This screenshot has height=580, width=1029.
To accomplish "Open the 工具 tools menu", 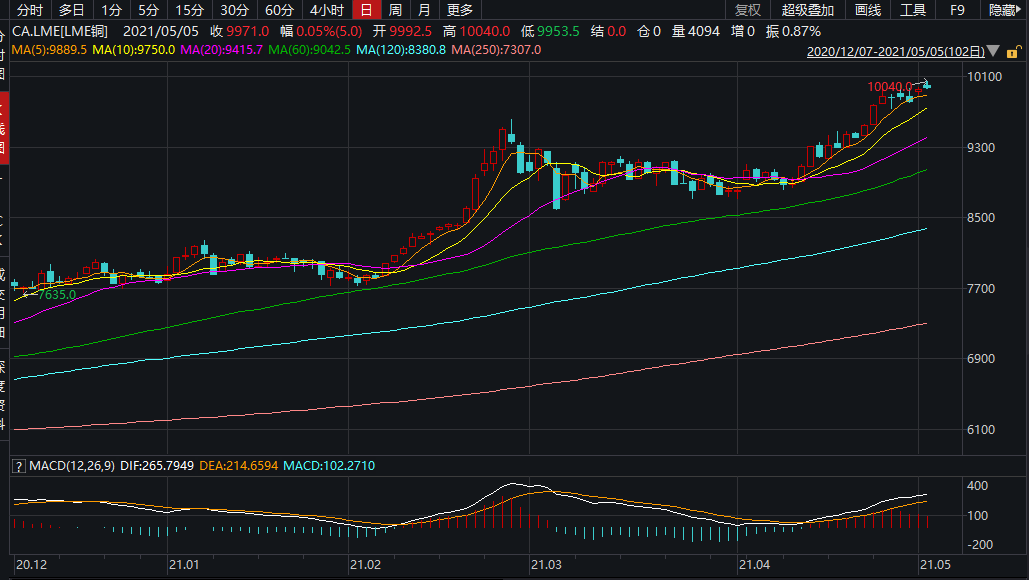I will click(x=913, y=10).
